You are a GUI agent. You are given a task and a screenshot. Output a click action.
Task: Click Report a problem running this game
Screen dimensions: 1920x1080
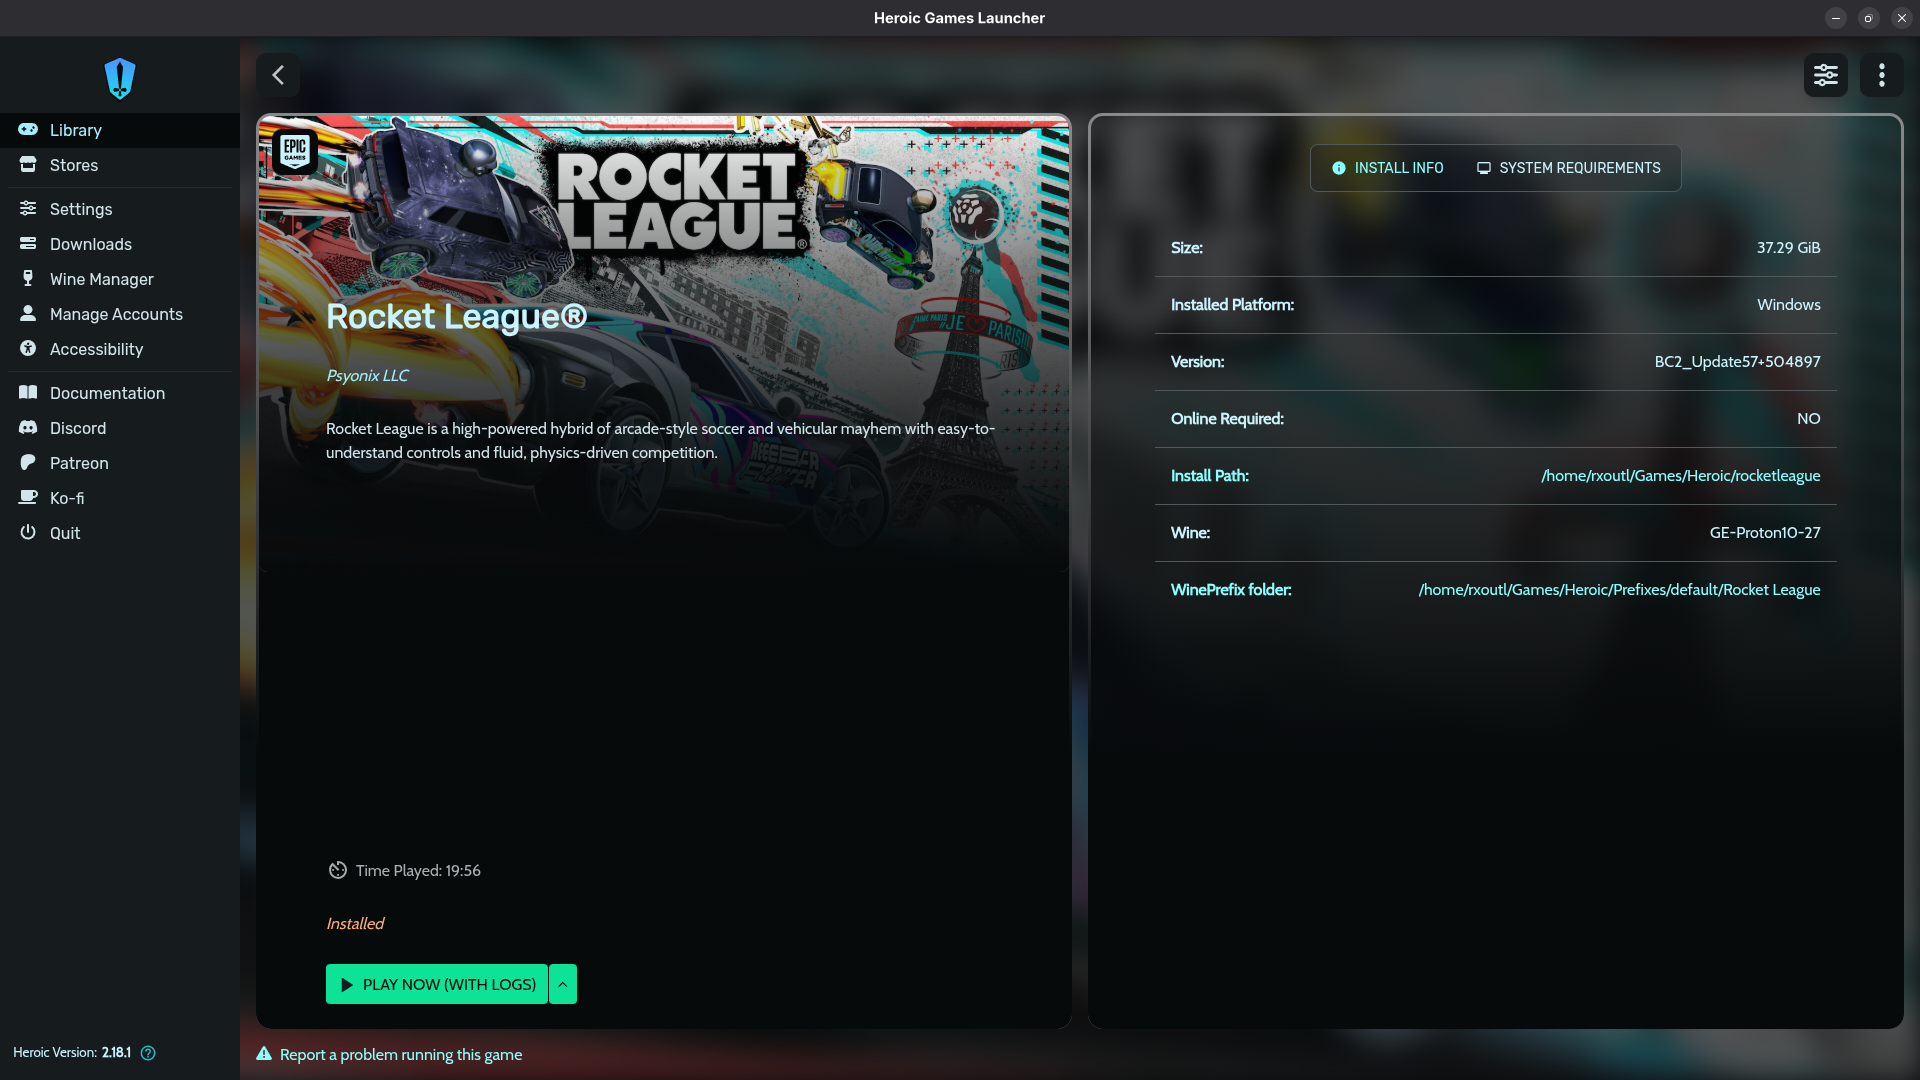click(400, 1054)
